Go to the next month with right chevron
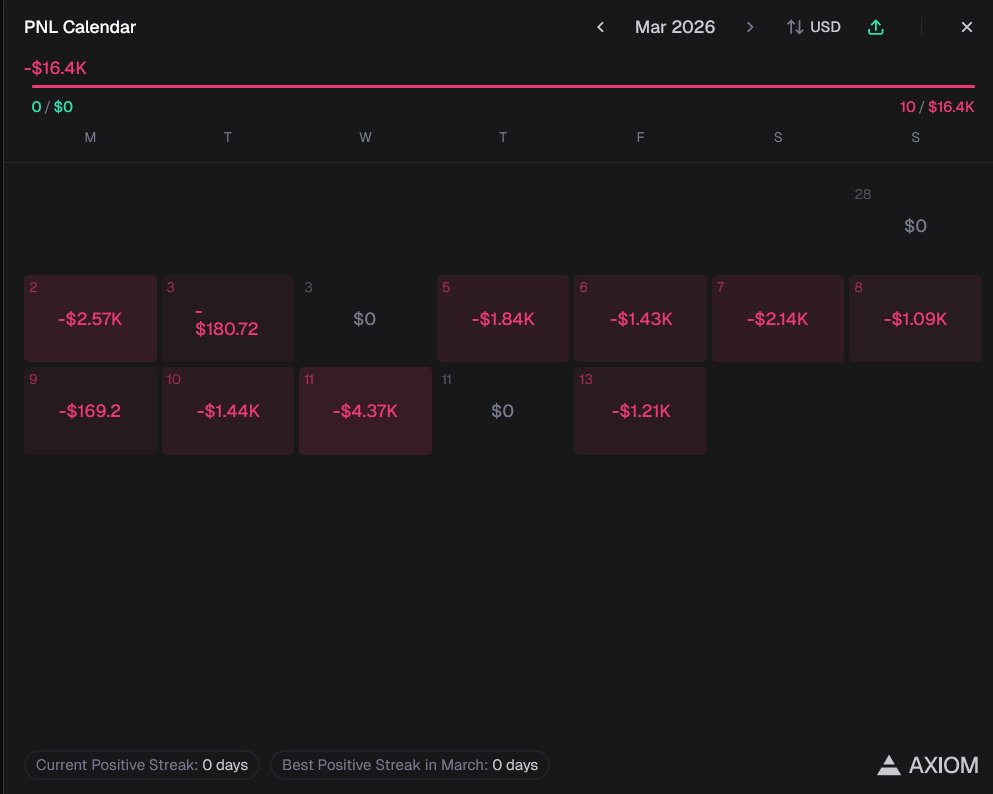Image resolution: width=993 pixels, height=794 pixels. coord(750,27)
